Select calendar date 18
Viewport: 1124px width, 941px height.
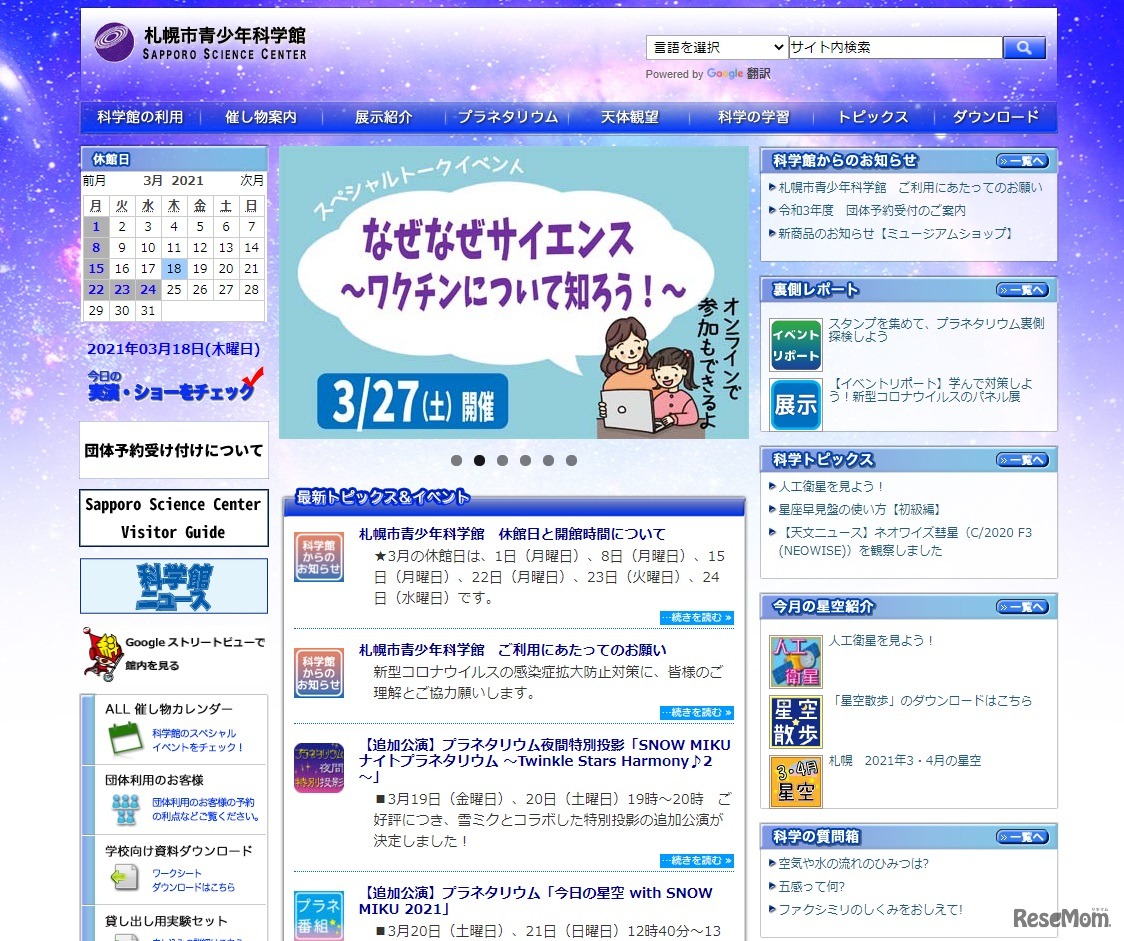174,269
